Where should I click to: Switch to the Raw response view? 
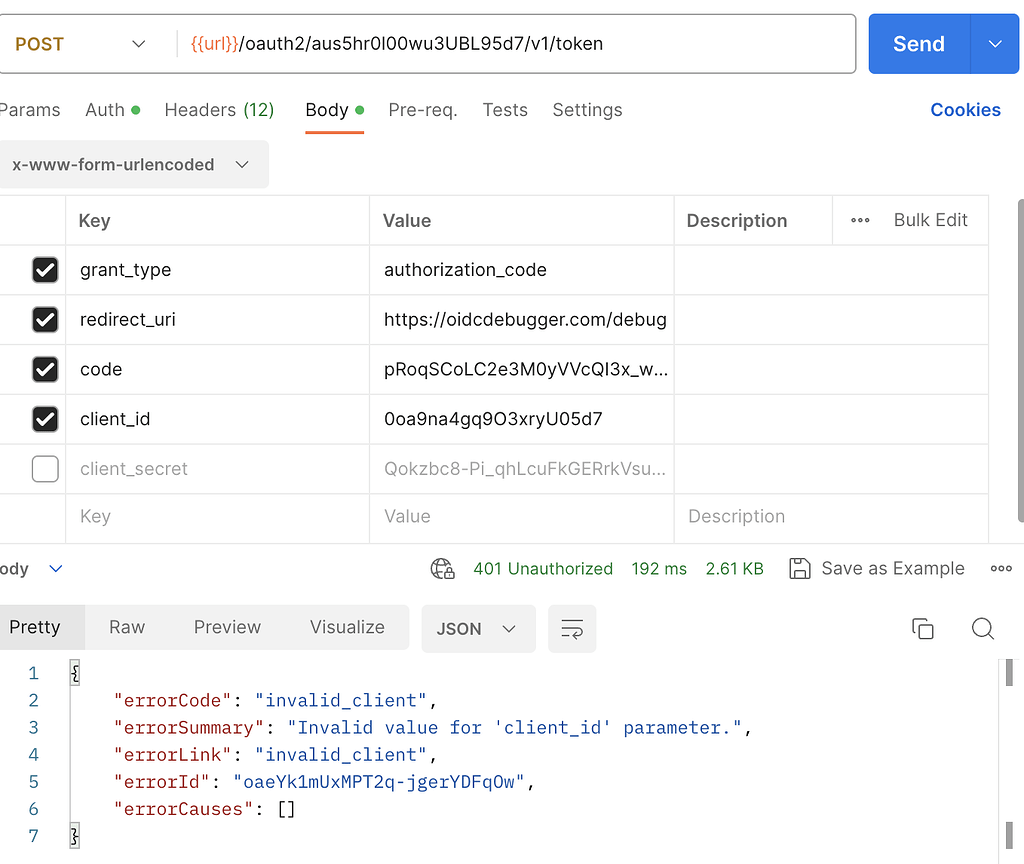(127, 627)
